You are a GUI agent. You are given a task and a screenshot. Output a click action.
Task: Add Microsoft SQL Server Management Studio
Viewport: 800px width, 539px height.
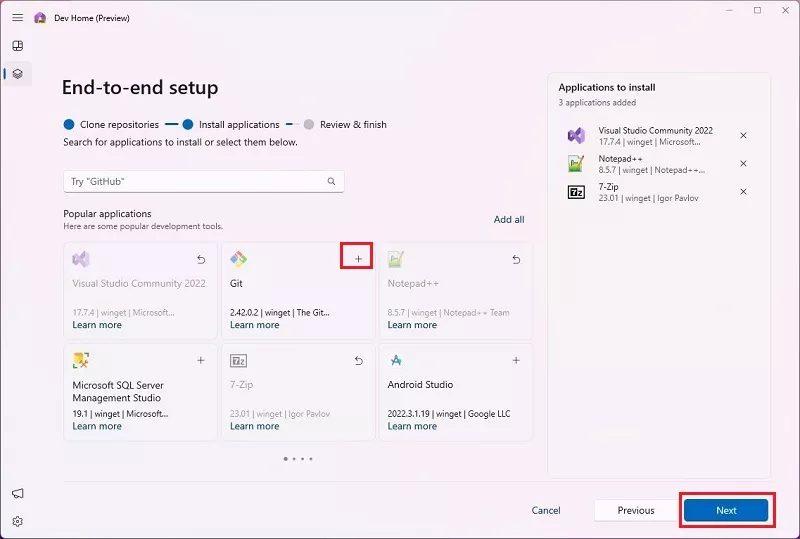tap(201, 360)
